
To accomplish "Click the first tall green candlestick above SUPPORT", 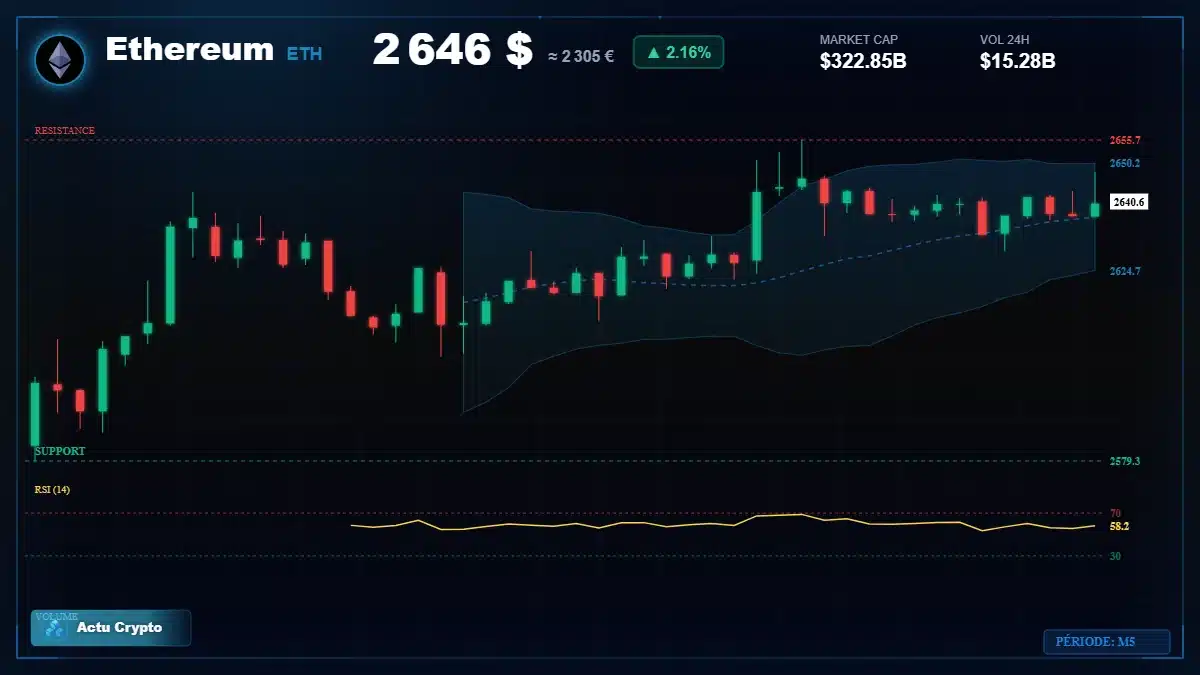I will tap(35, 414).
